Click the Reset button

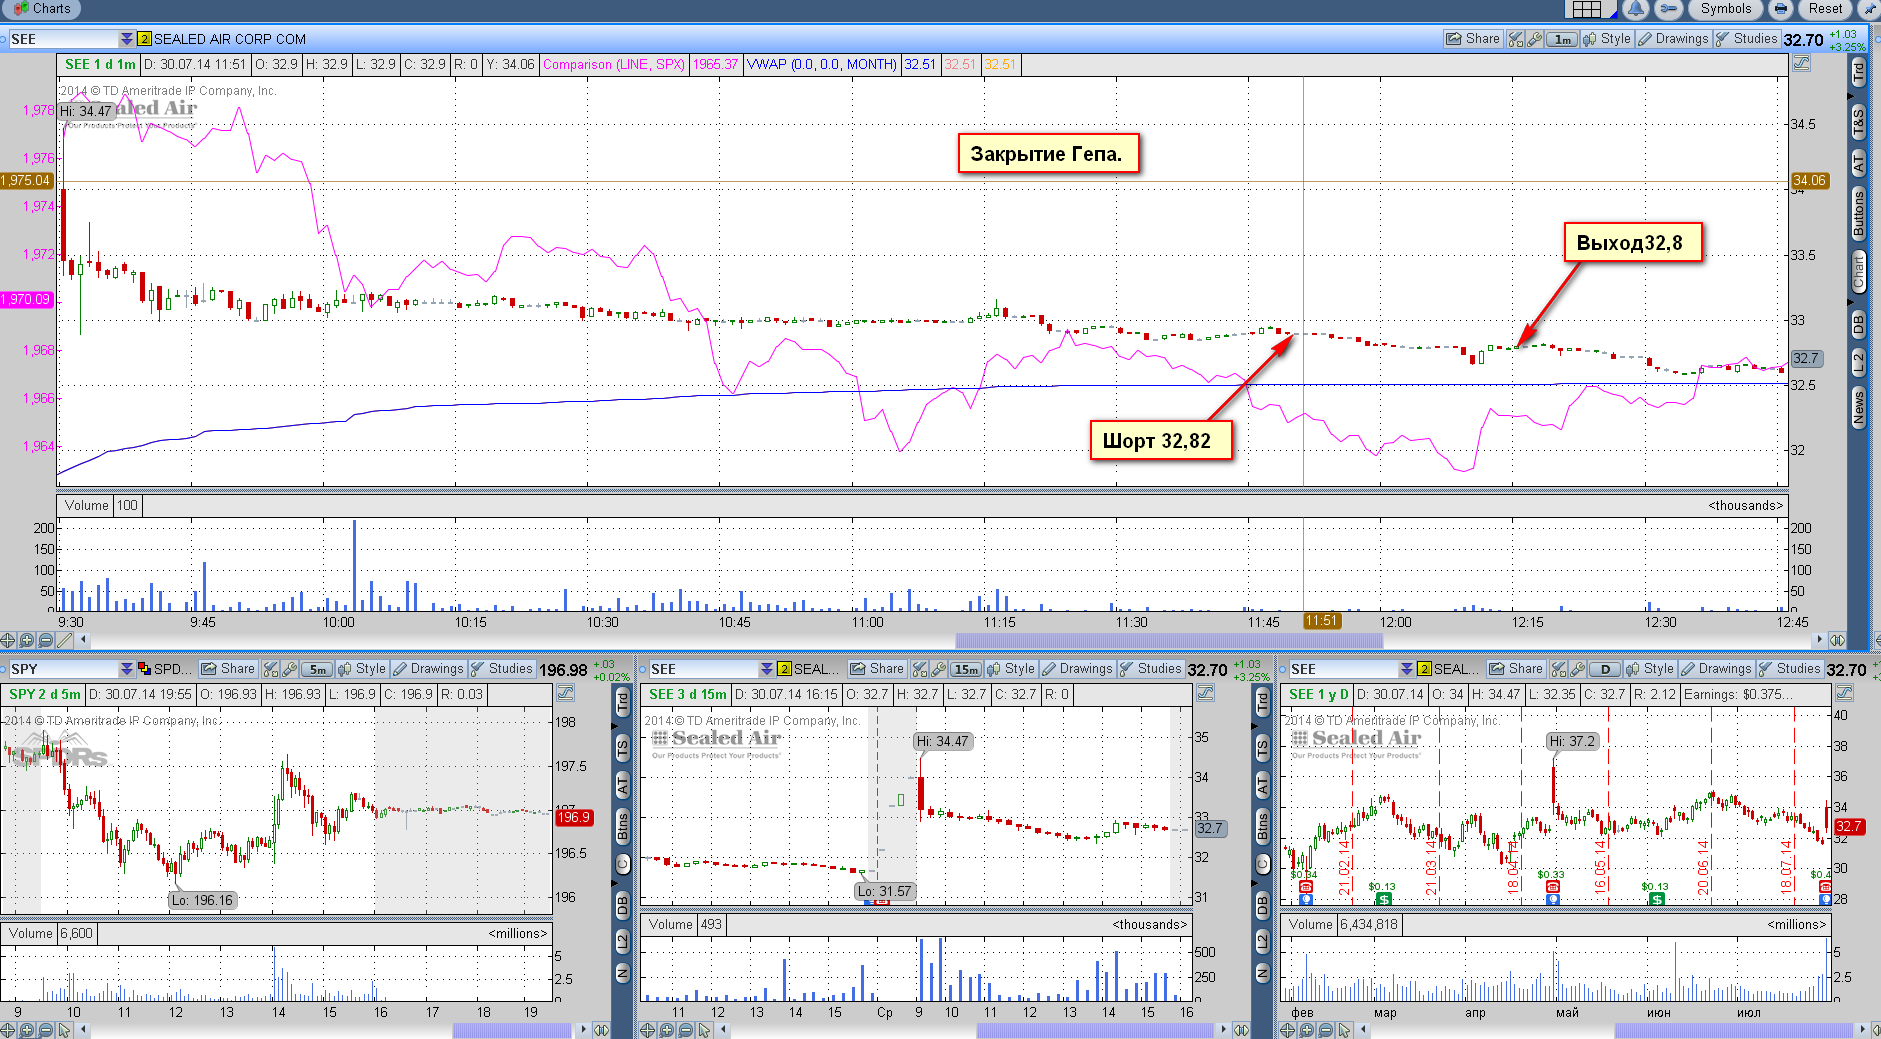1825,9
